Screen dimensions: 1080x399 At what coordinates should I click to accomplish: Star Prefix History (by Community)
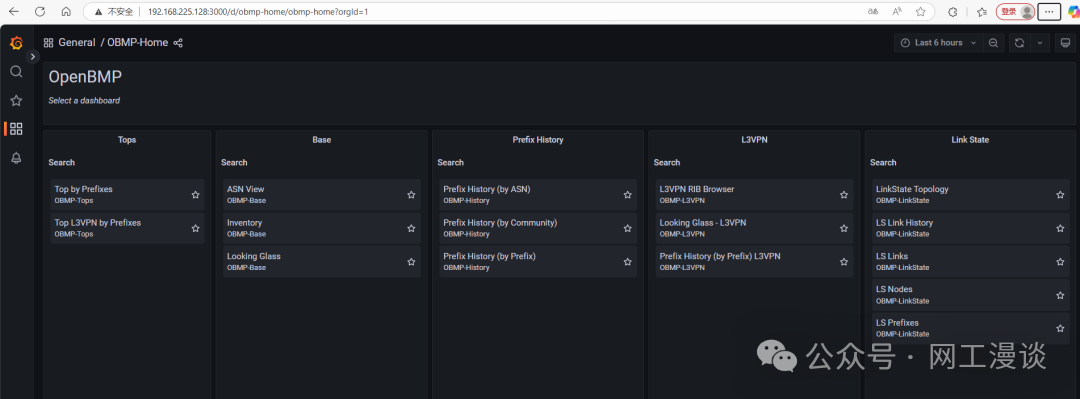click(x=627, y=228)
